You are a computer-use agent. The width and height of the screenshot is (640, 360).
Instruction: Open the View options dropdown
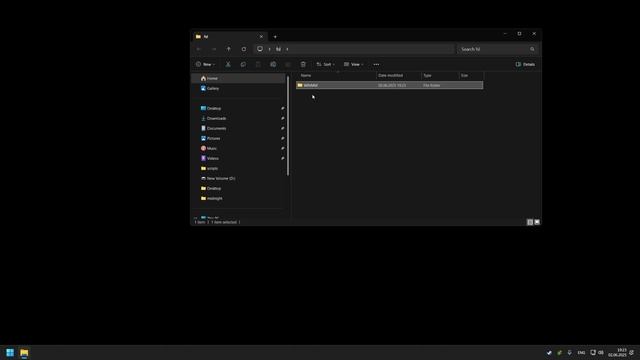click(353, 64)
